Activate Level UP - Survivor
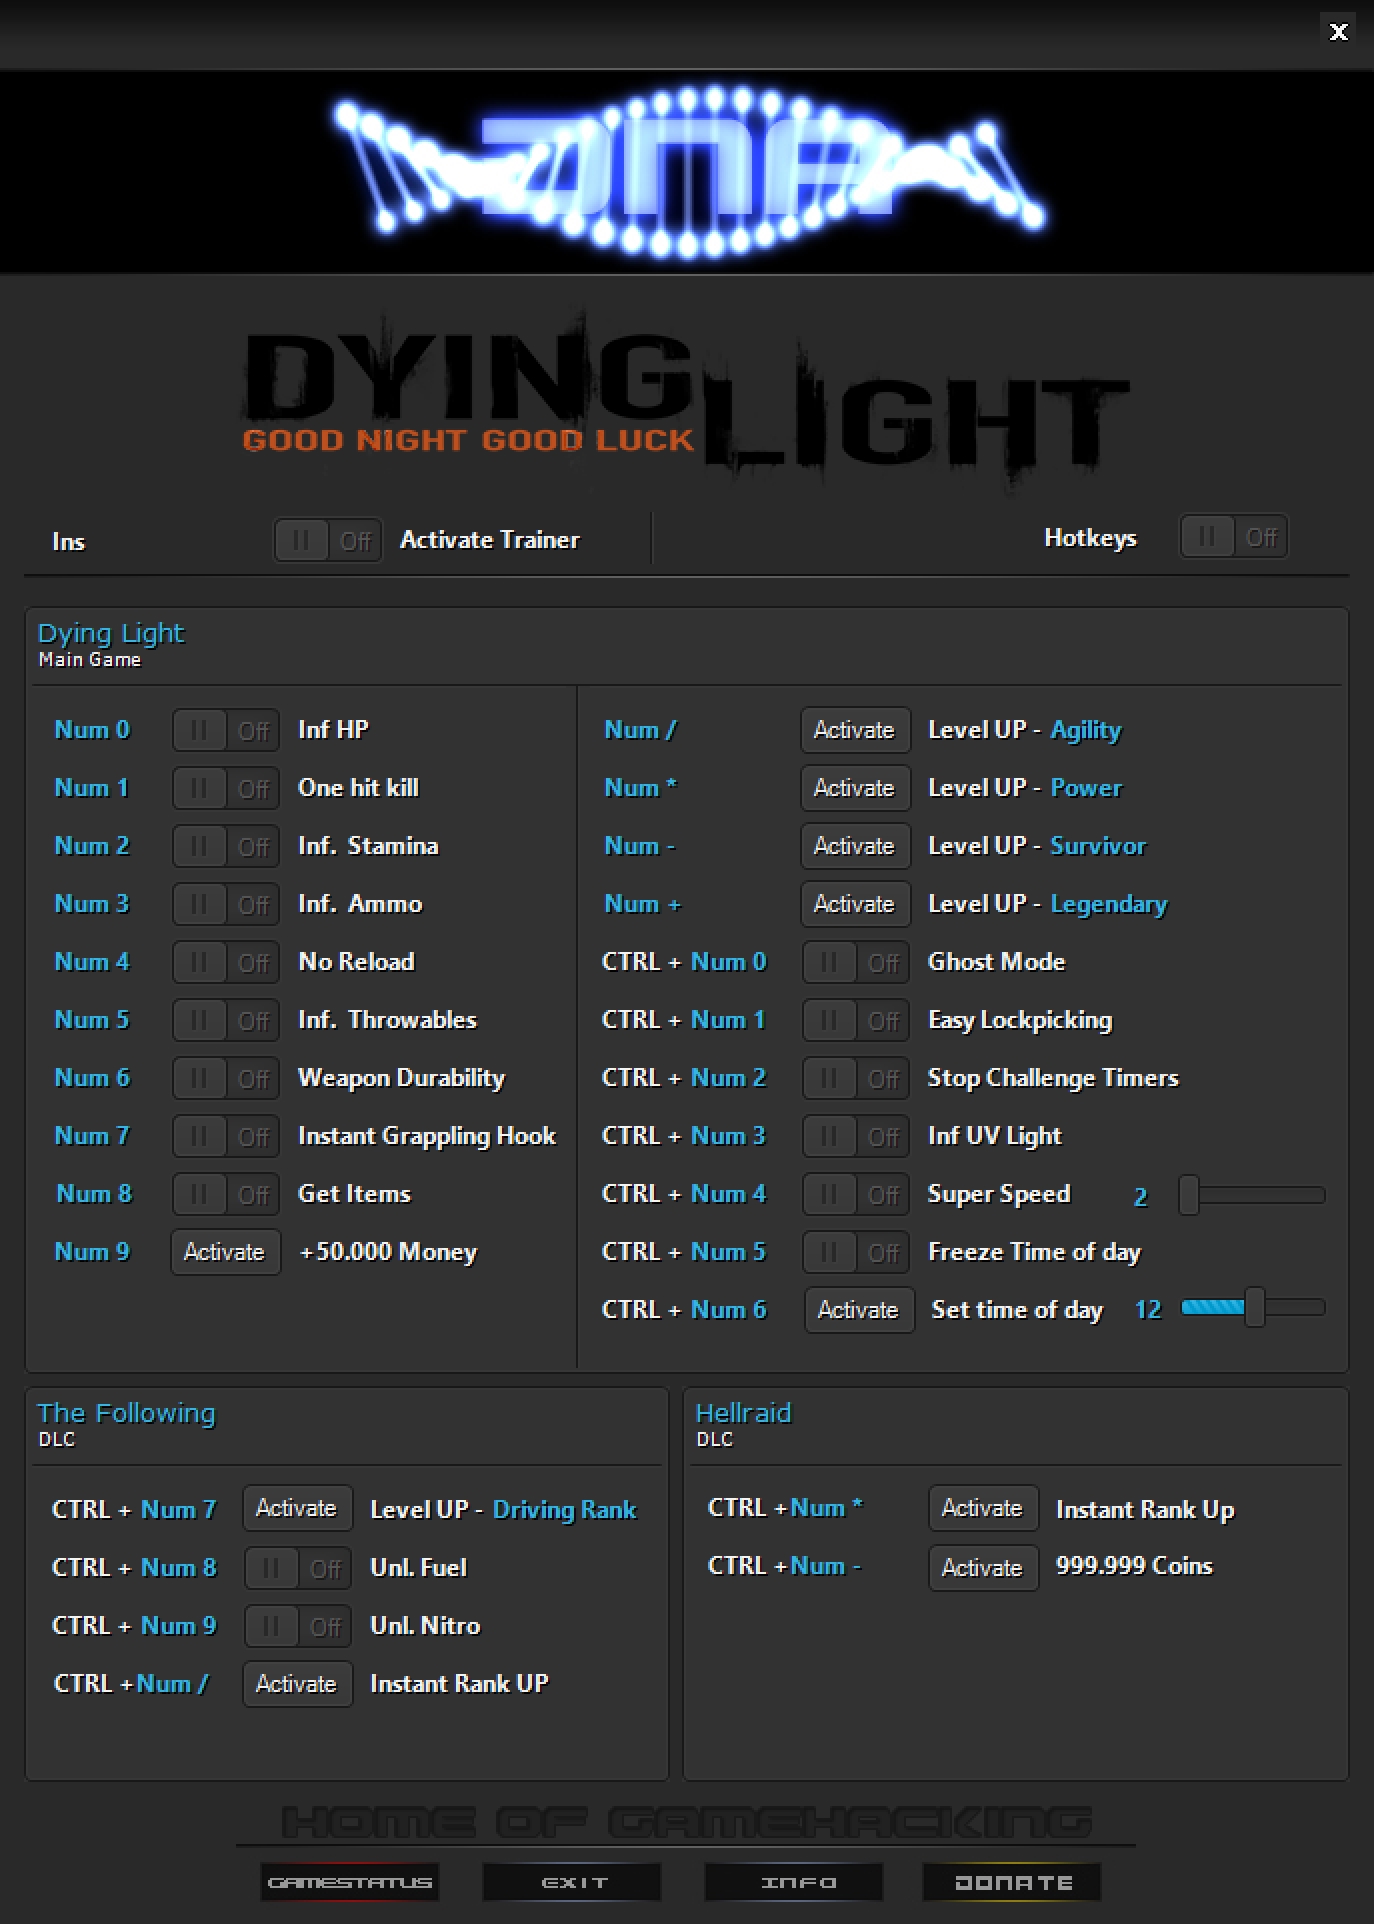The height and width of the screenshot is (1924, 1374). point(855,846)
